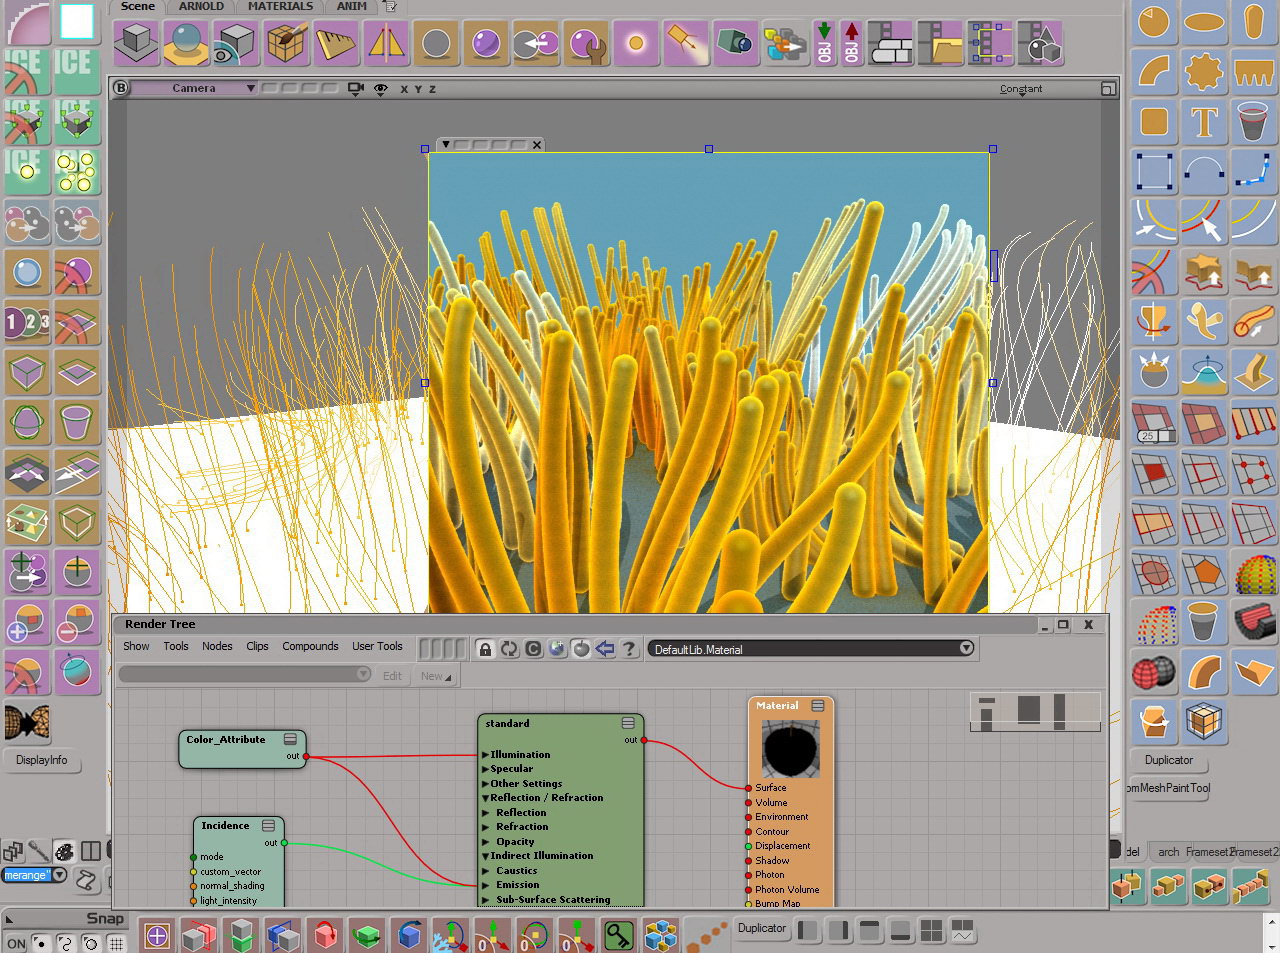Click the Duplicator button on the right panel
1280x953 pixels.
pyautogui.click(x=1168, y=760)
